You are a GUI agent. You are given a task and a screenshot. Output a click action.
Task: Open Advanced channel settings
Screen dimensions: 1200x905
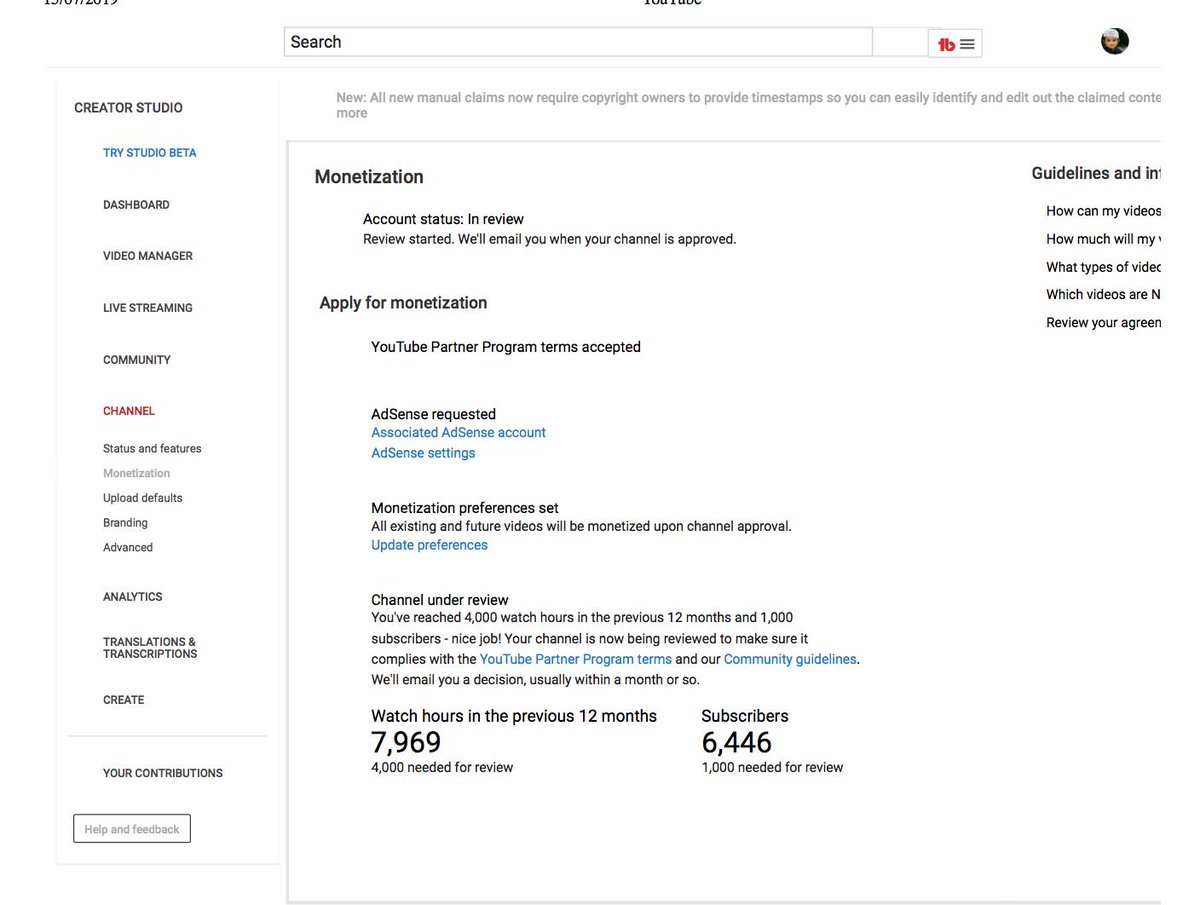click(128, 548)
